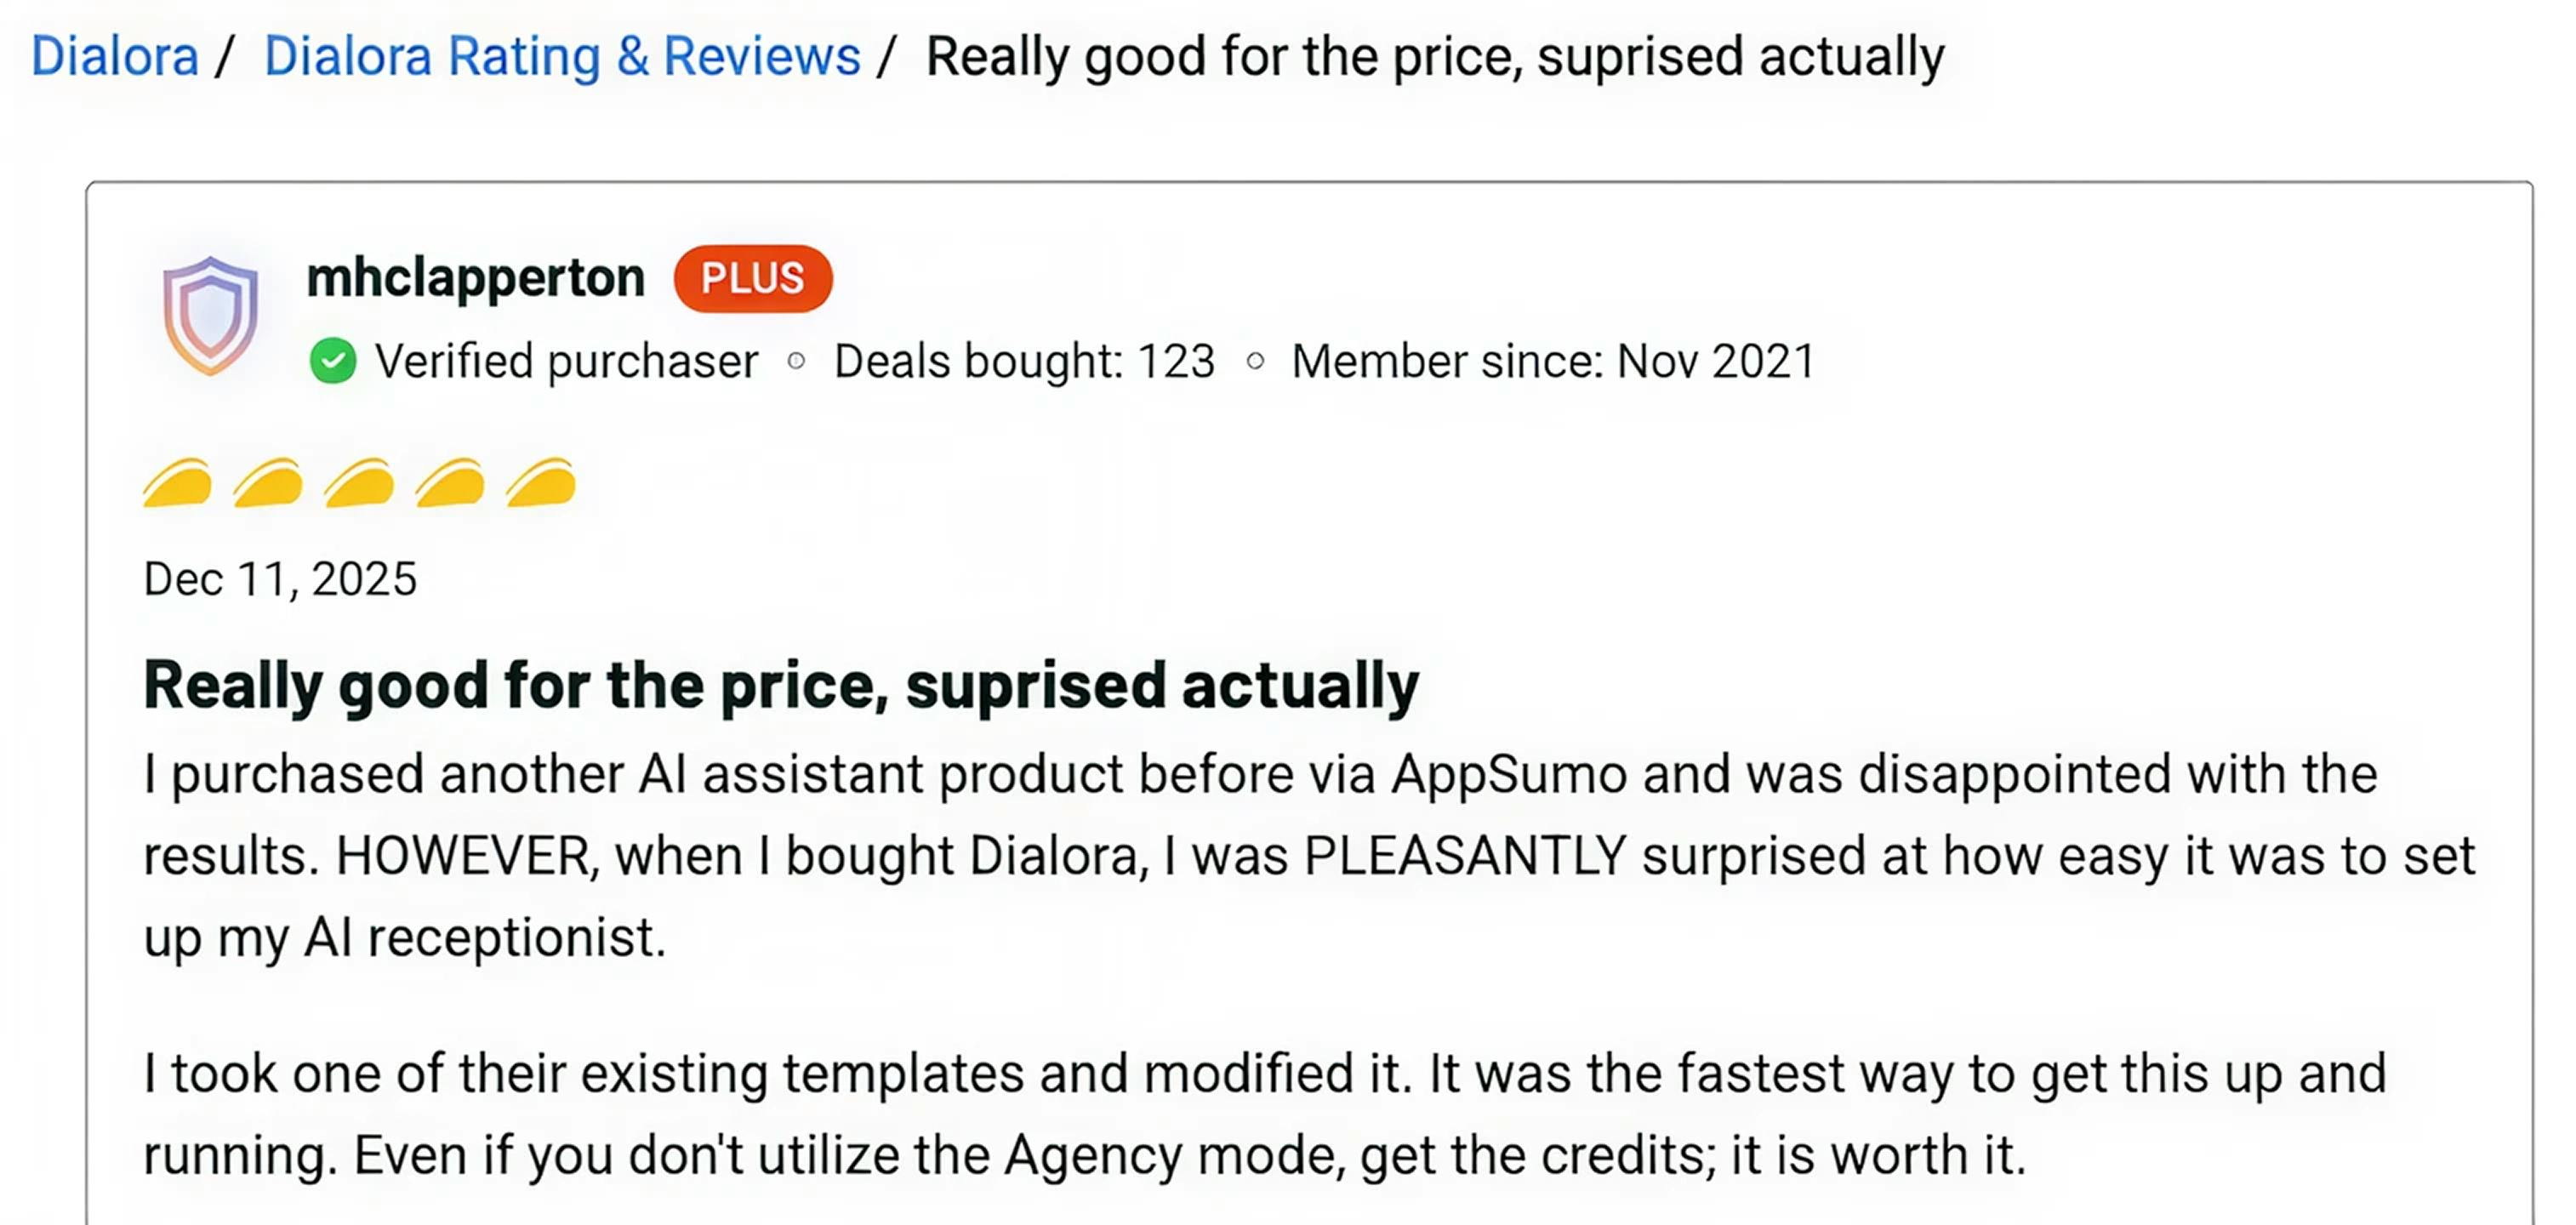The height and width of the screenshot is (1225, 2576).
Task: Click the circle separator before Member since
Action: point(1255,361)
